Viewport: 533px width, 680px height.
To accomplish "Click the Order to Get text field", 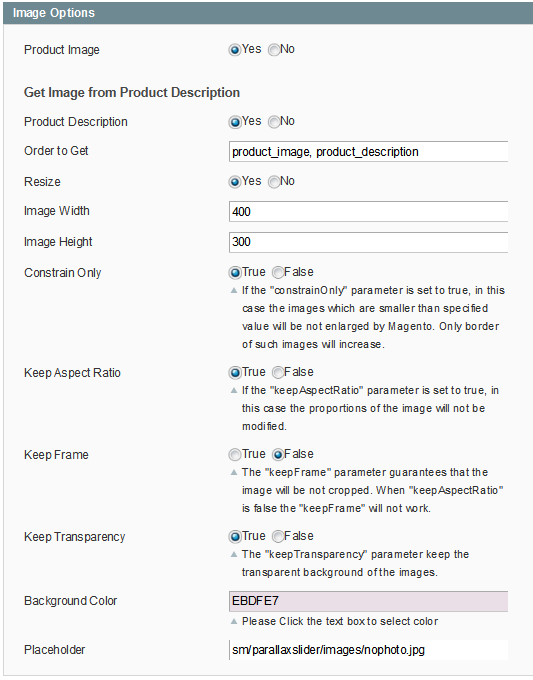I will (368, 151).
